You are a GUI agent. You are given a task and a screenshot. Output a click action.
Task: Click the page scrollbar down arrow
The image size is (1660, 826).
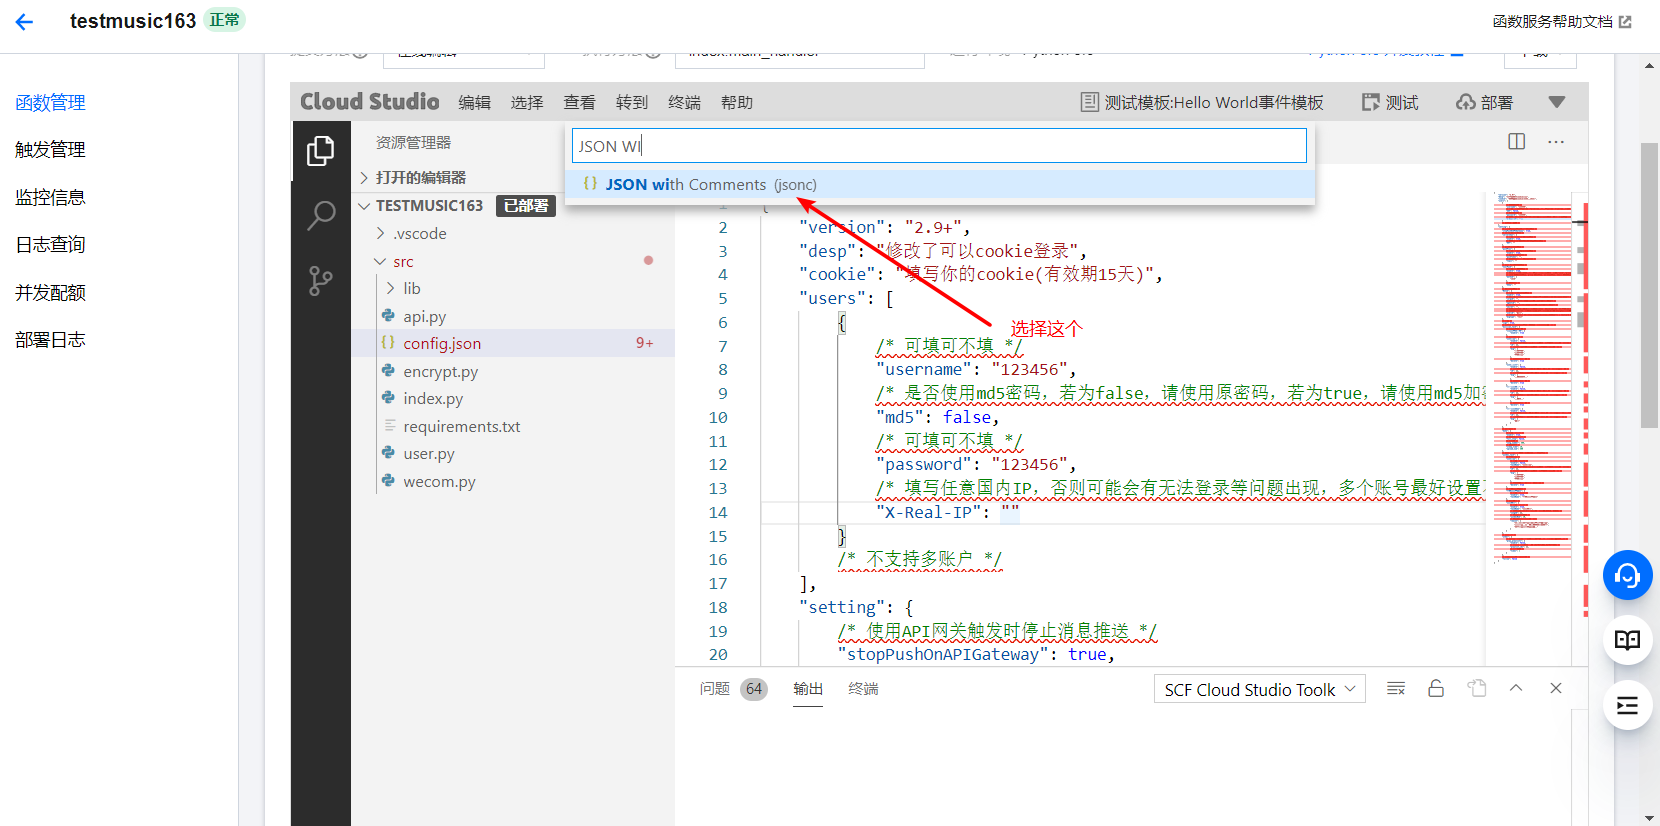1650,817
